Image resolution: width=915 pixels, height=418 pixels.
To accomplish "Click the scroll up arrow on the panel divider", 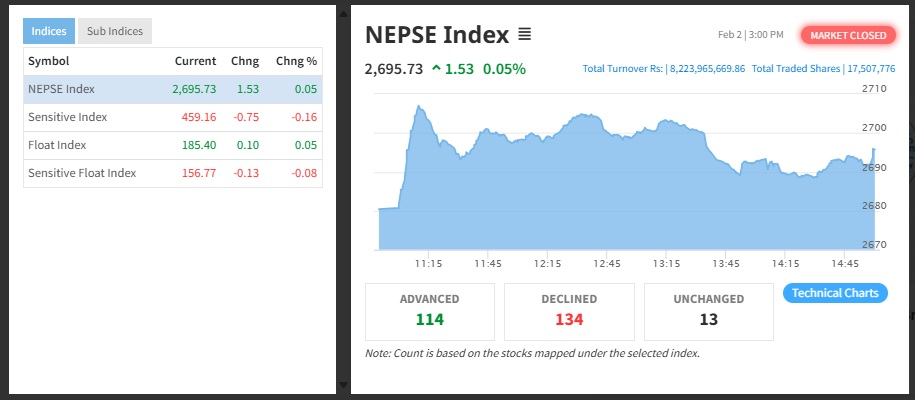I will [343, 12].
